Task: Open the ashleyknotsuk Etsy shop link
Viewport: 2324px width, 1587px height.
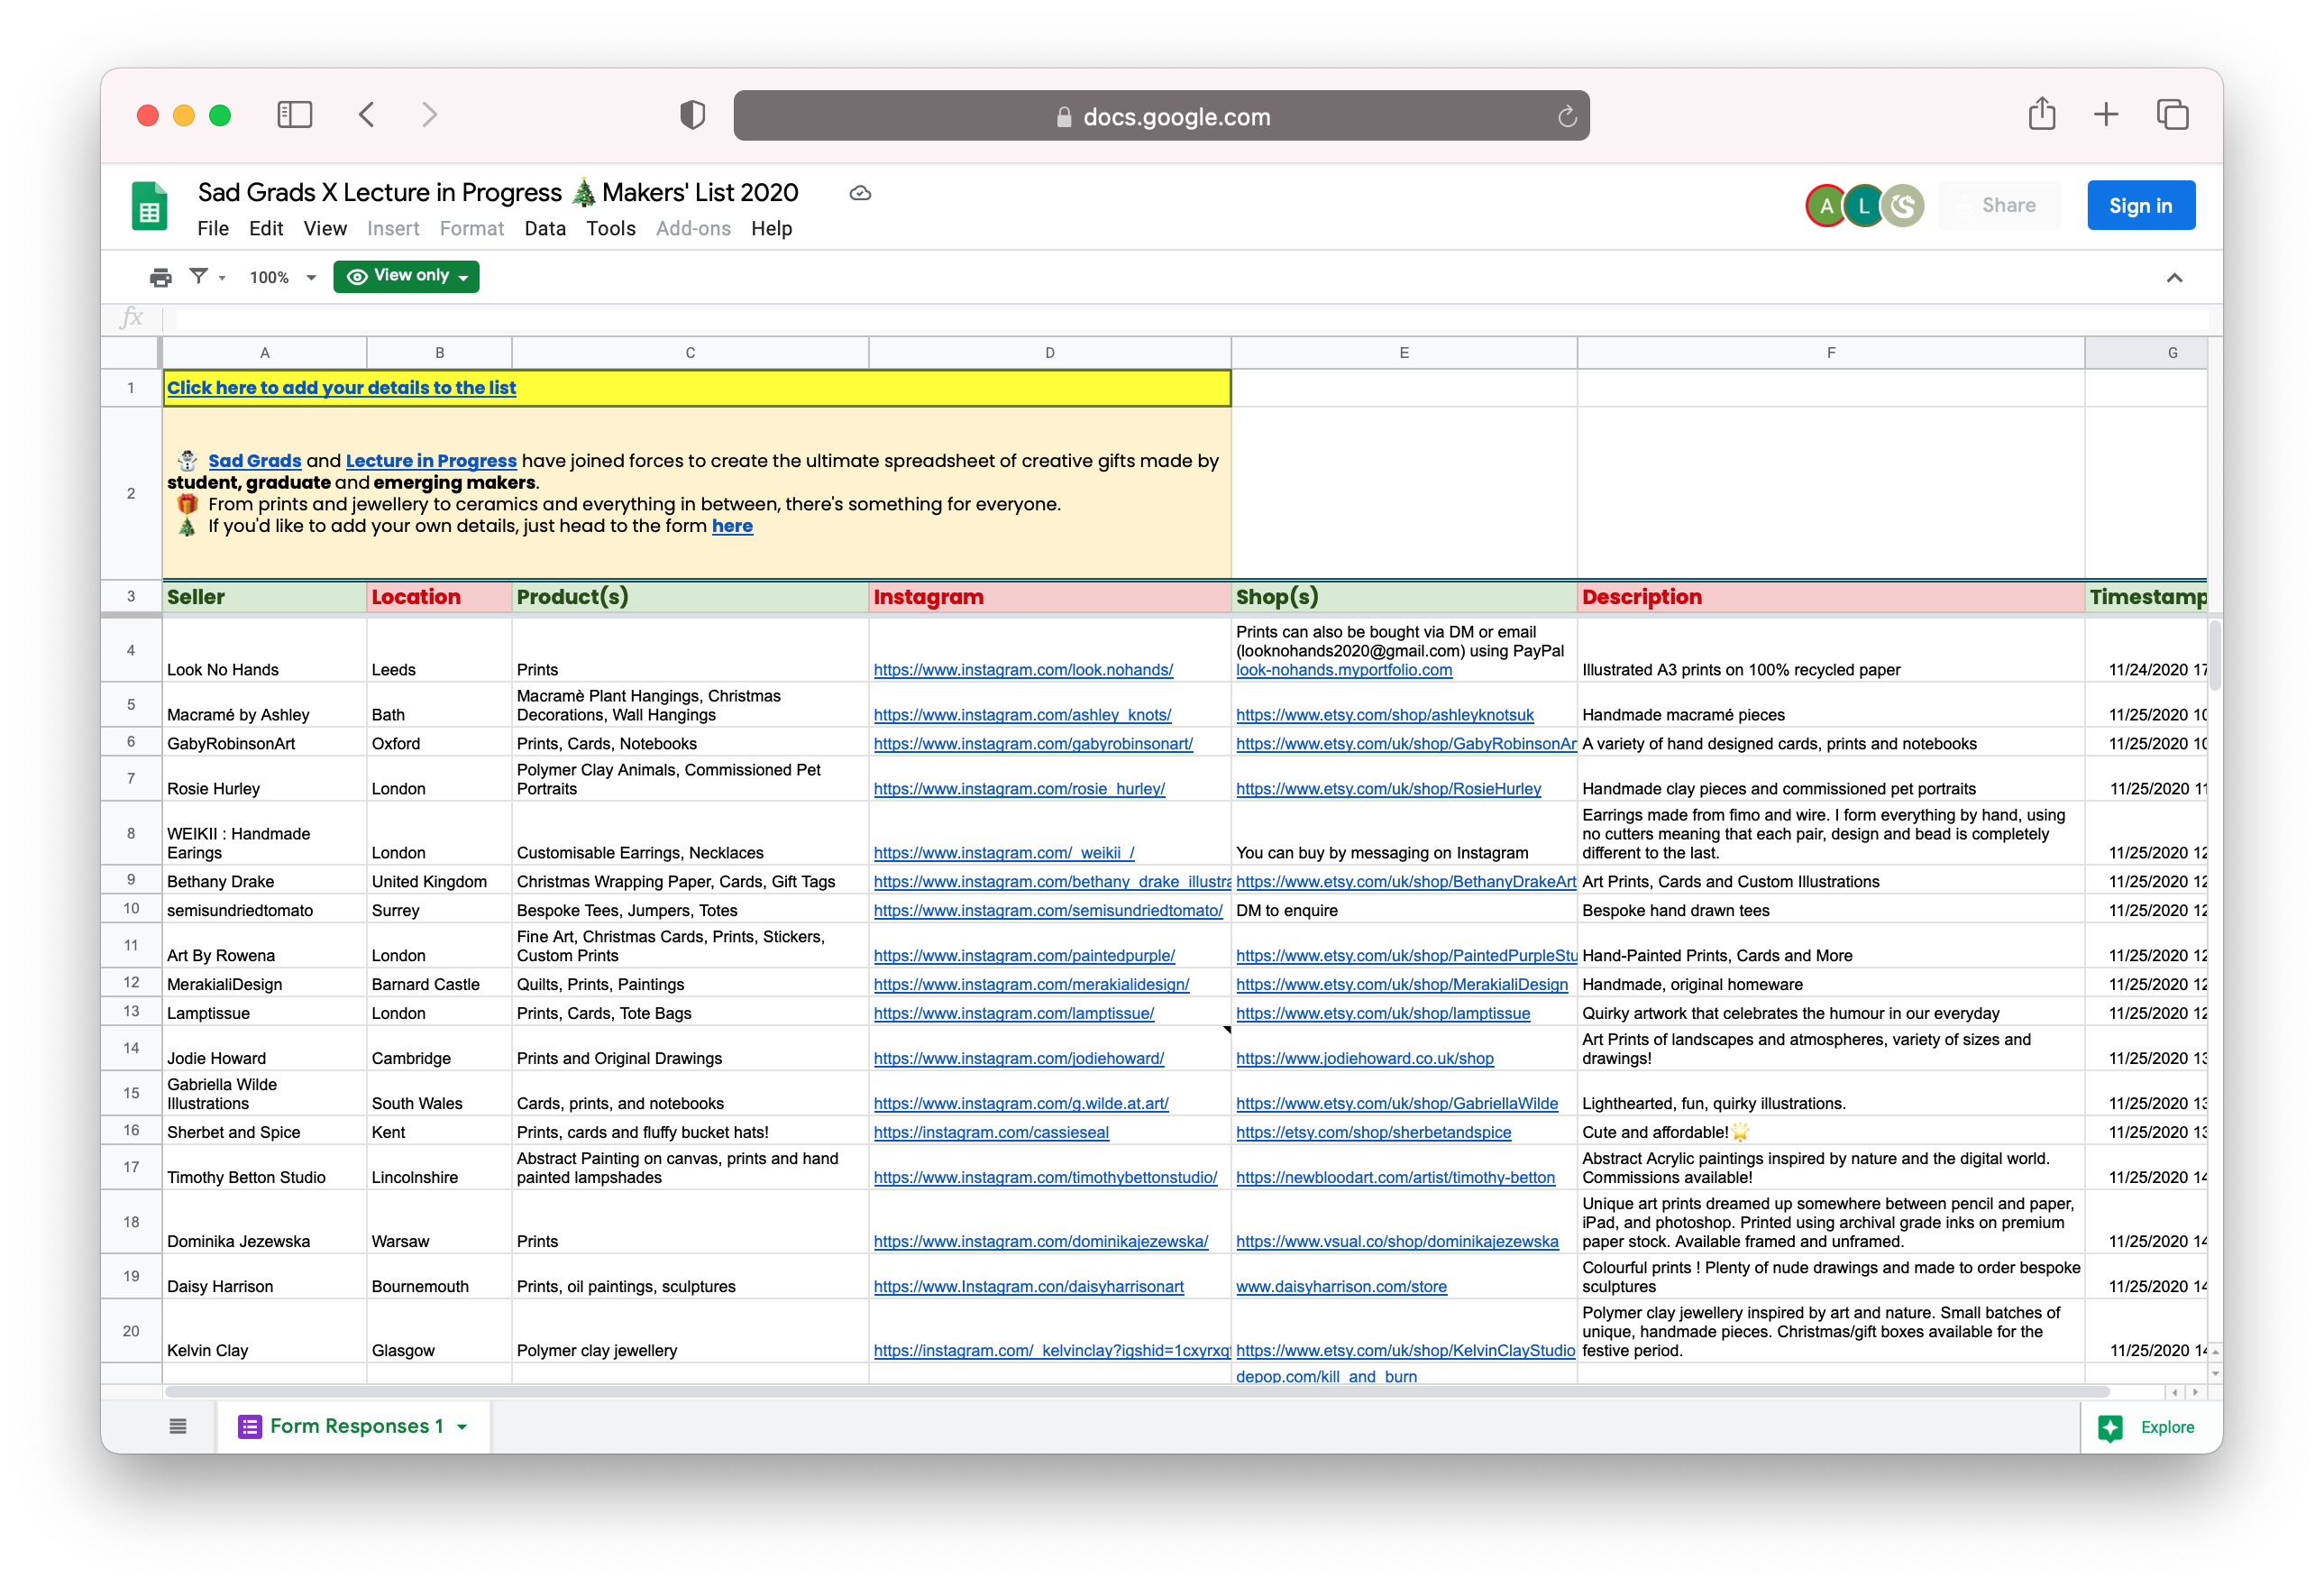Action: point(1384,715)
